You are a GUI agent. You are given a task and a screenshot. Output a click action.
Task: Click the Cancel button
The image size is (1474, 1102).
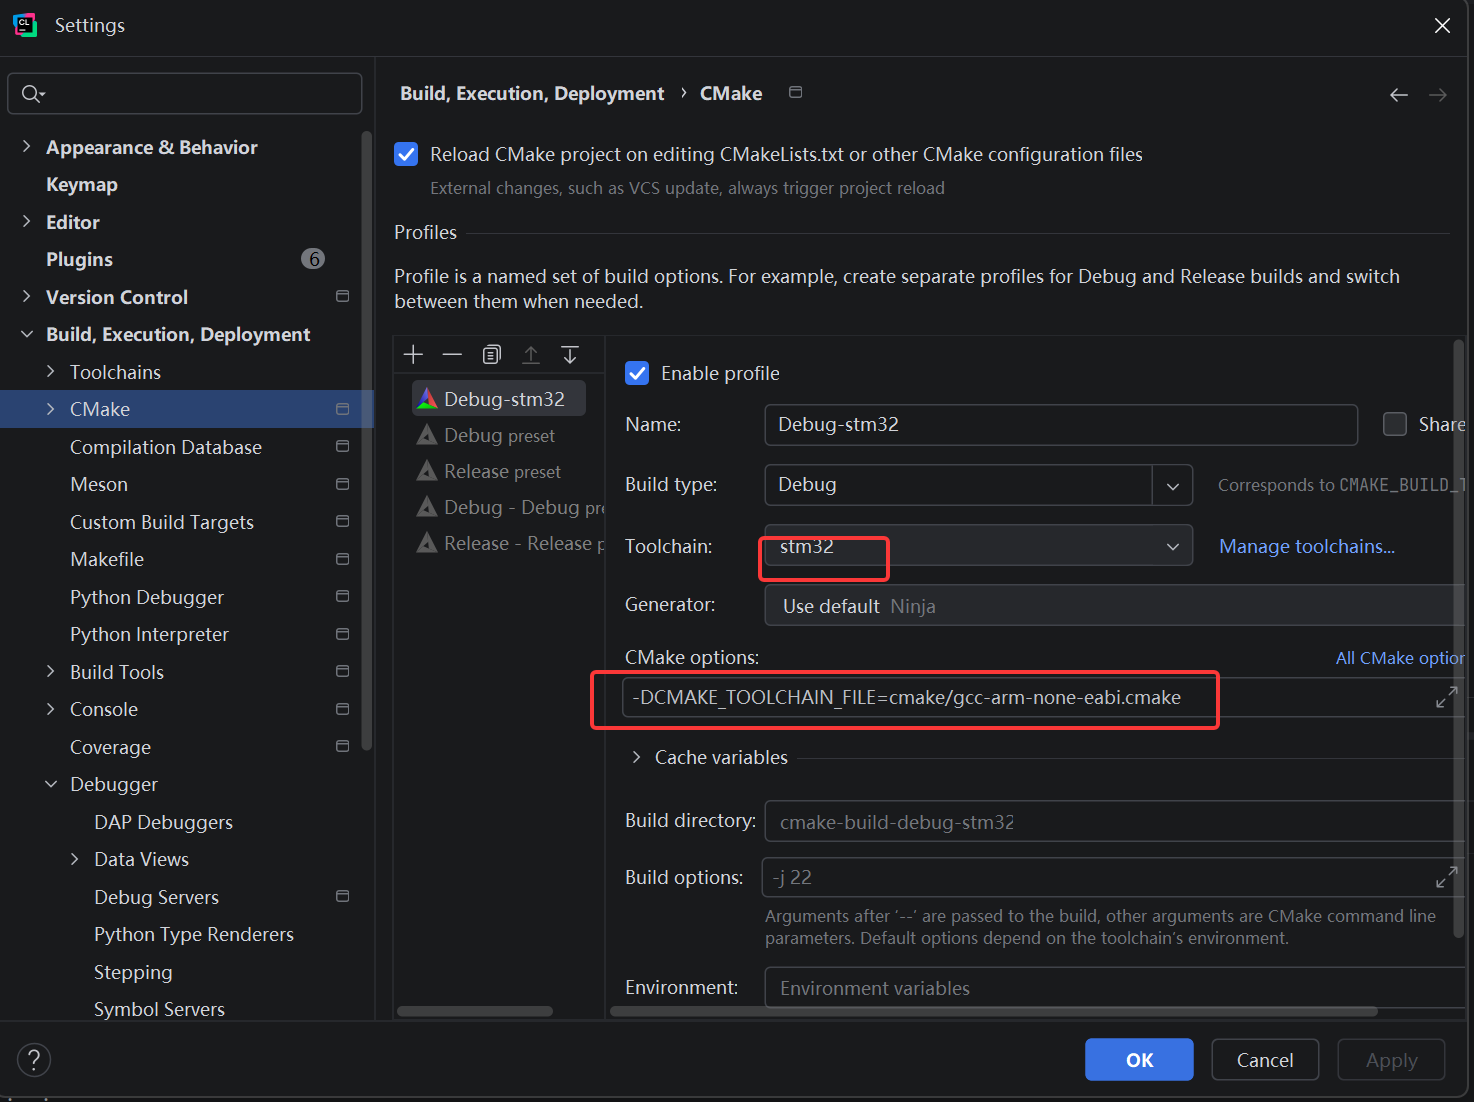(x=1265, y=1060)
